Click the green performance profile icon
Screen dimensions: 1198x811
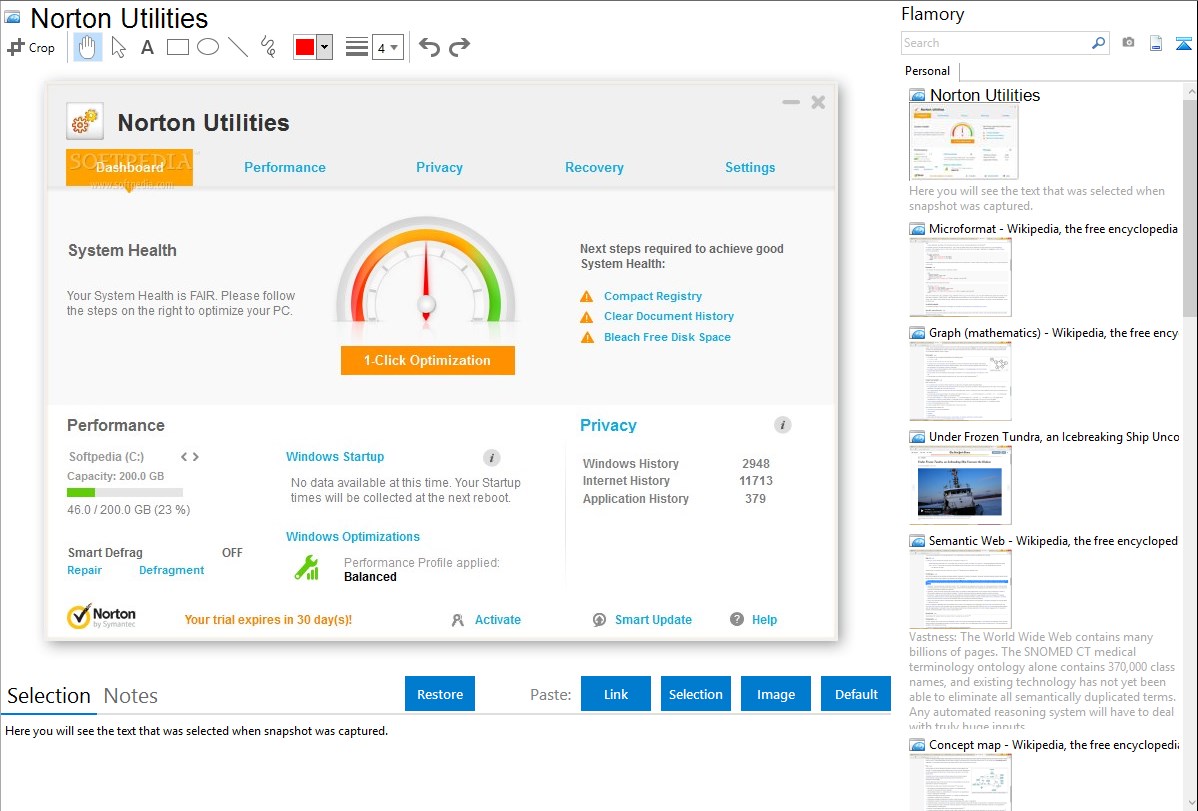[307, 568]
